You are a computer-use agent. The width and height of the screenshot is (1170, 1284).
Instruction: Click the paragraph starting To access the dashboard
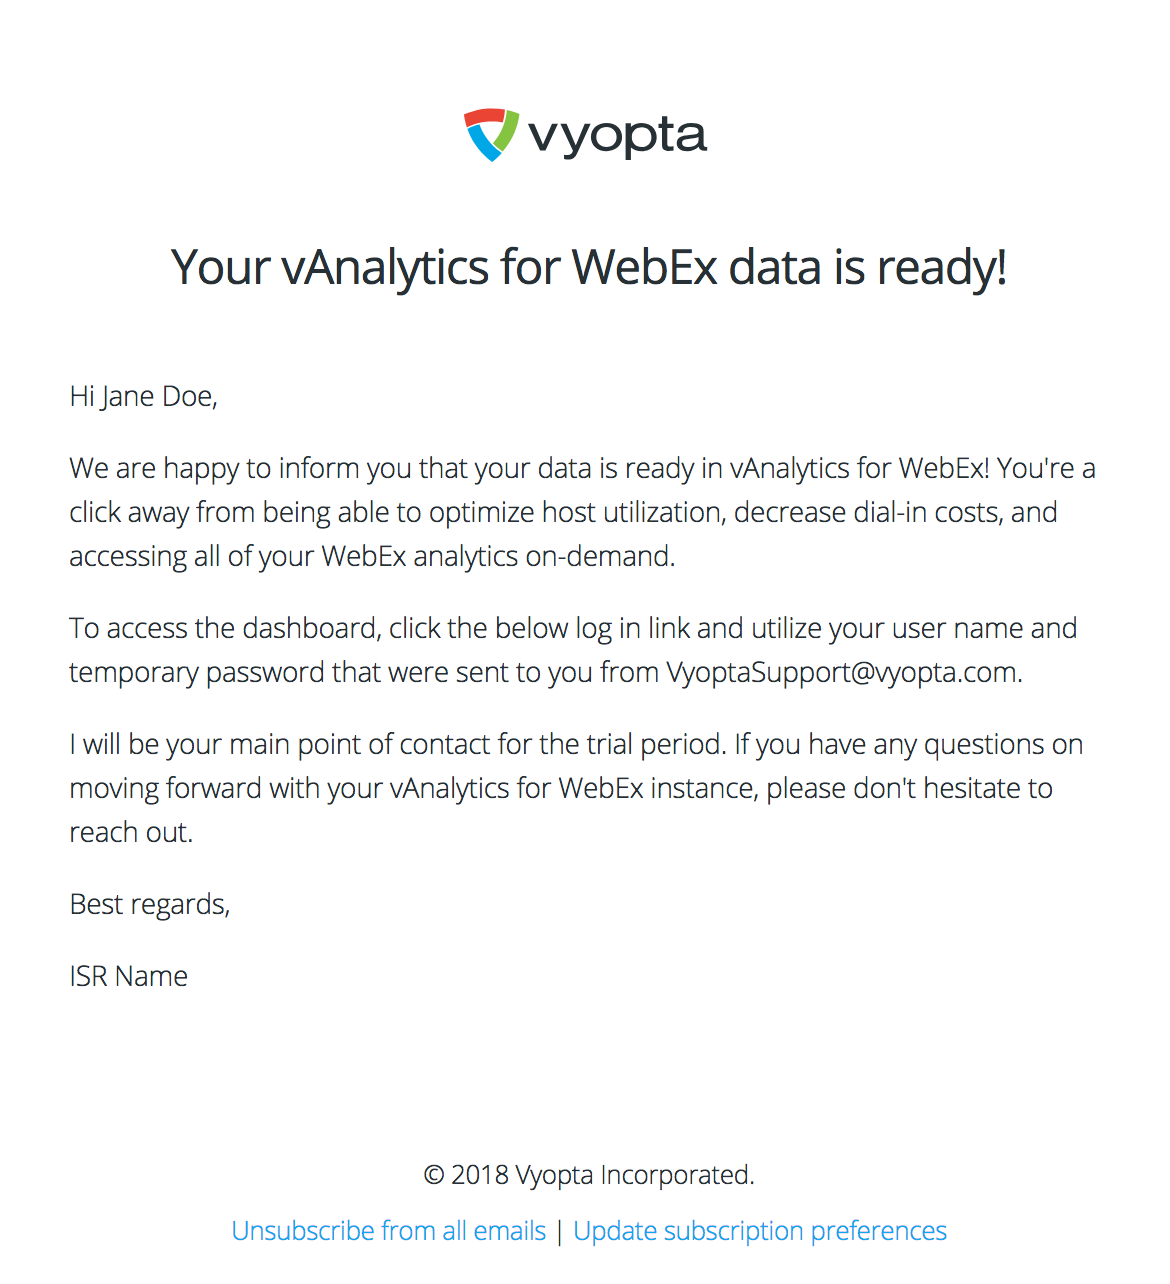click(573, 650)
